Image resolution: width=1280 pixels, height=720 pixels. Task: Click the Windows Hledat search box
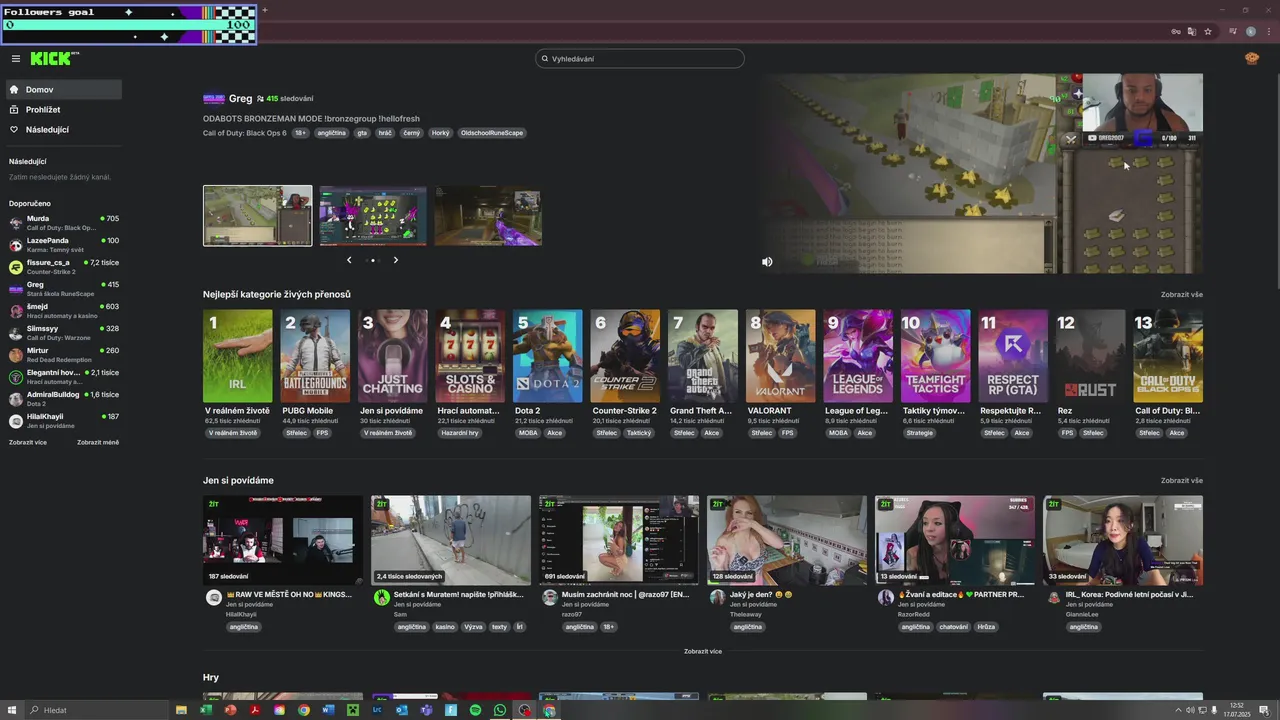pos(96,710)
